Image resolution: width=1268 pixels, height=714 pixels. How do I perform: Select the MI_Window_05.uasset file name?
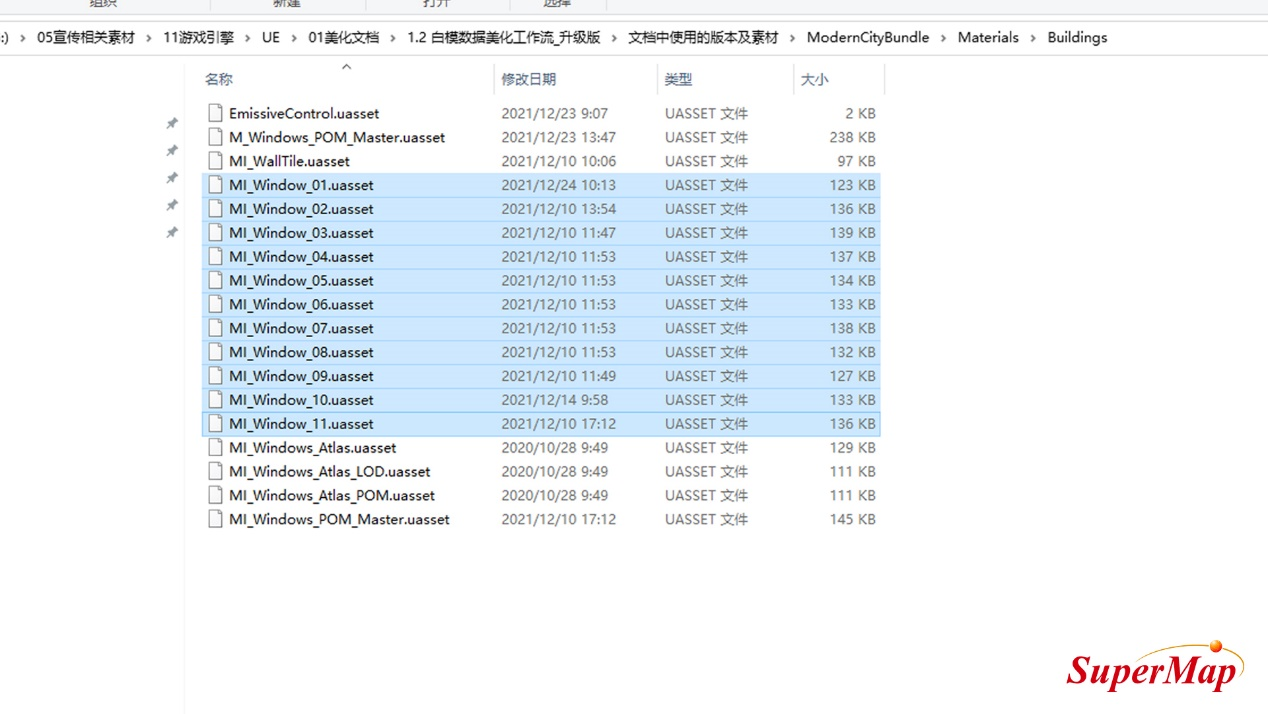tap(301, 281)
